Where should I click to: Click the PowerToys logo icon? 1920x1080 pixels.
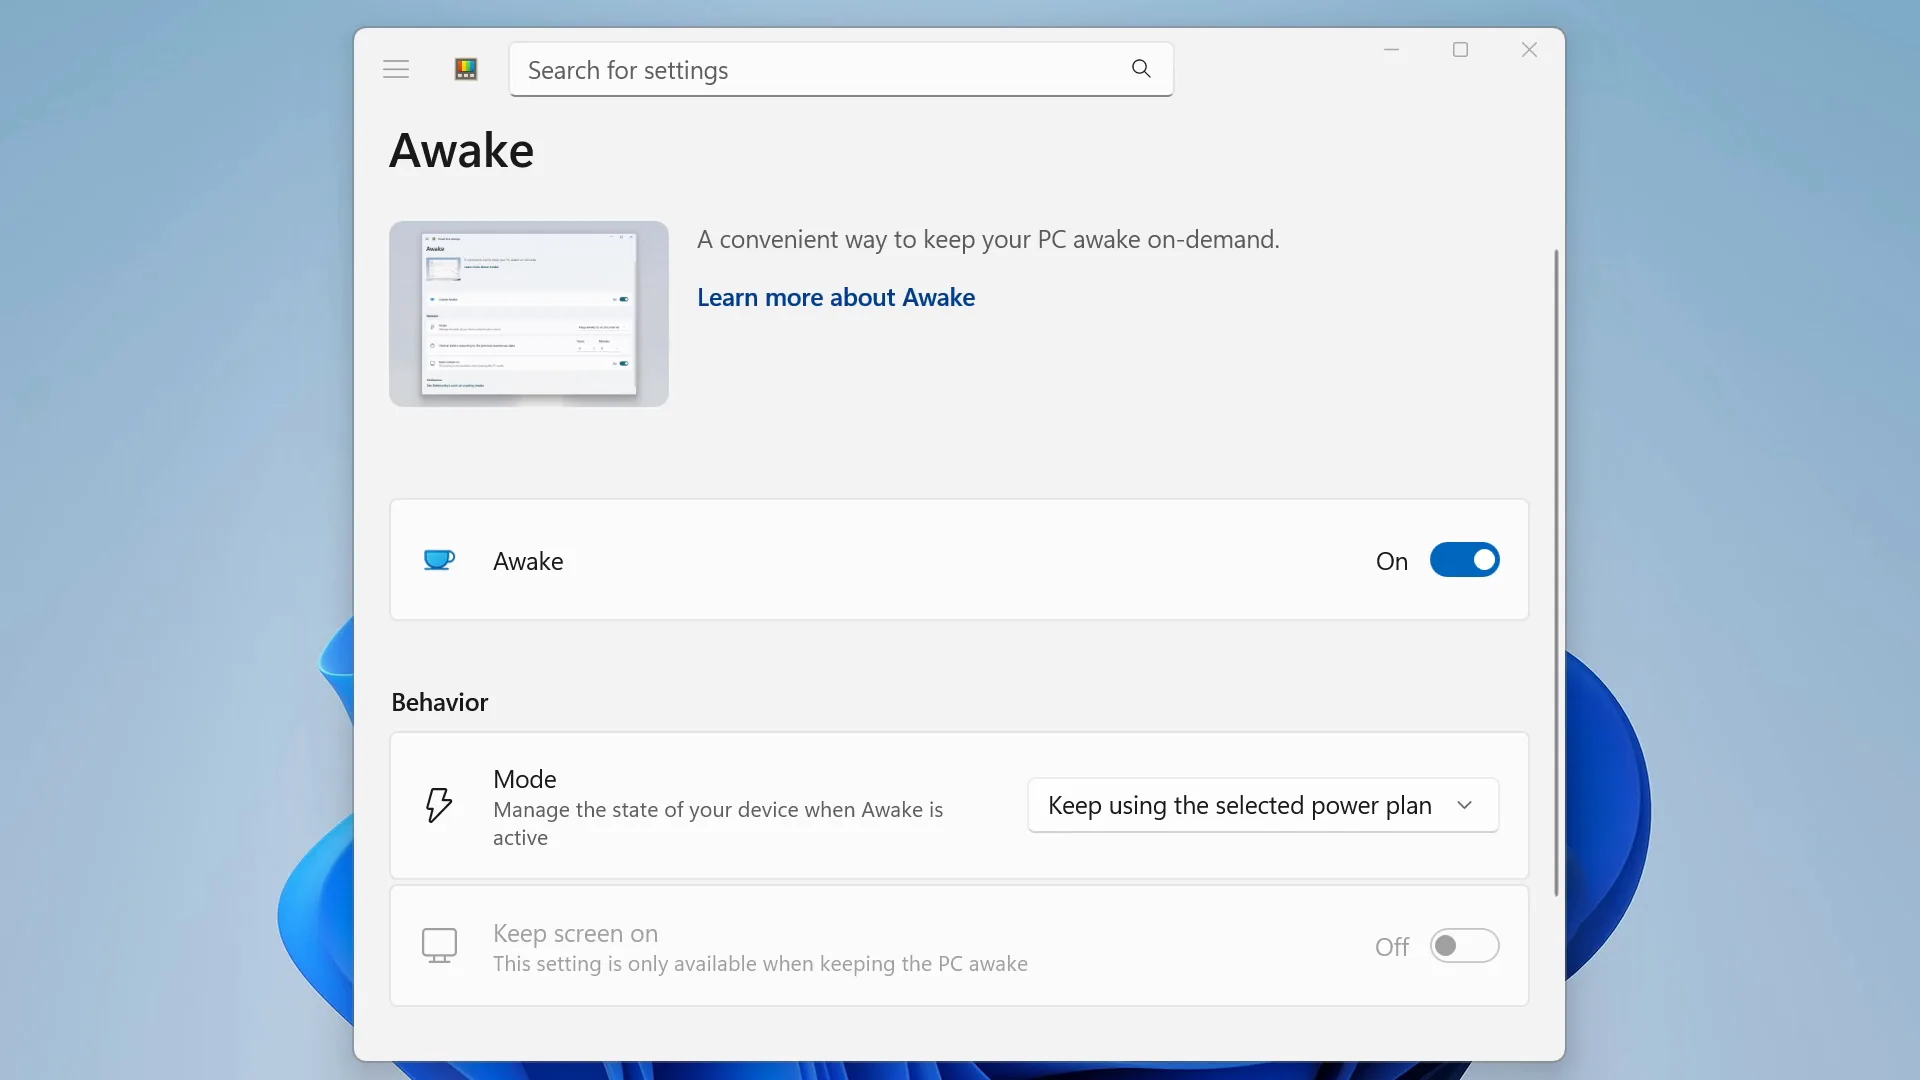tap(466, 69)
